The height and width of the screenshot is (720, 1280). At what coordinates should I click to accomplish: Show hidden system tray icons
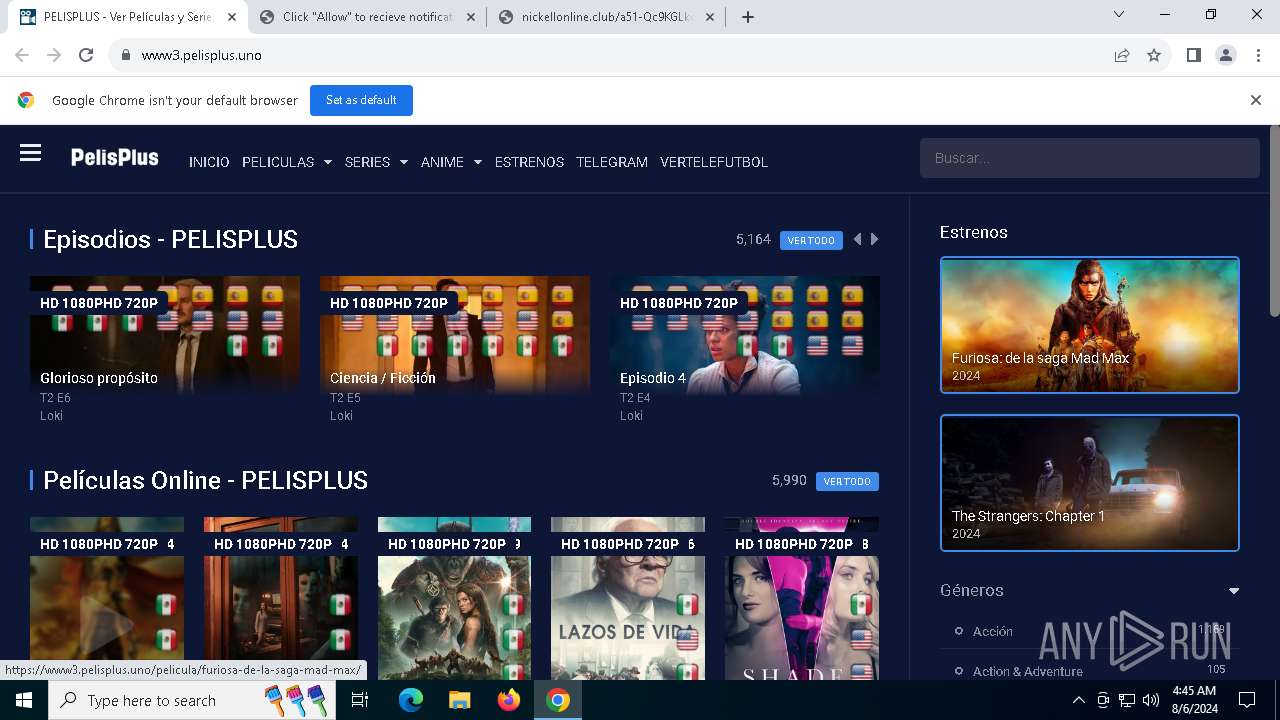1078,700
